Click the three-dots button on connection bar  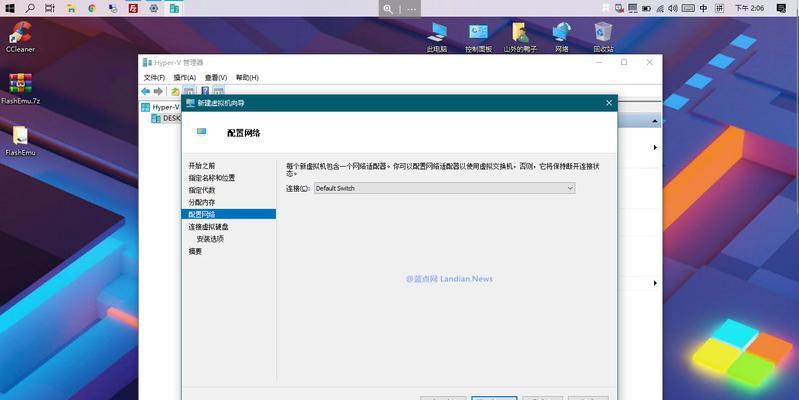(412, 9)
